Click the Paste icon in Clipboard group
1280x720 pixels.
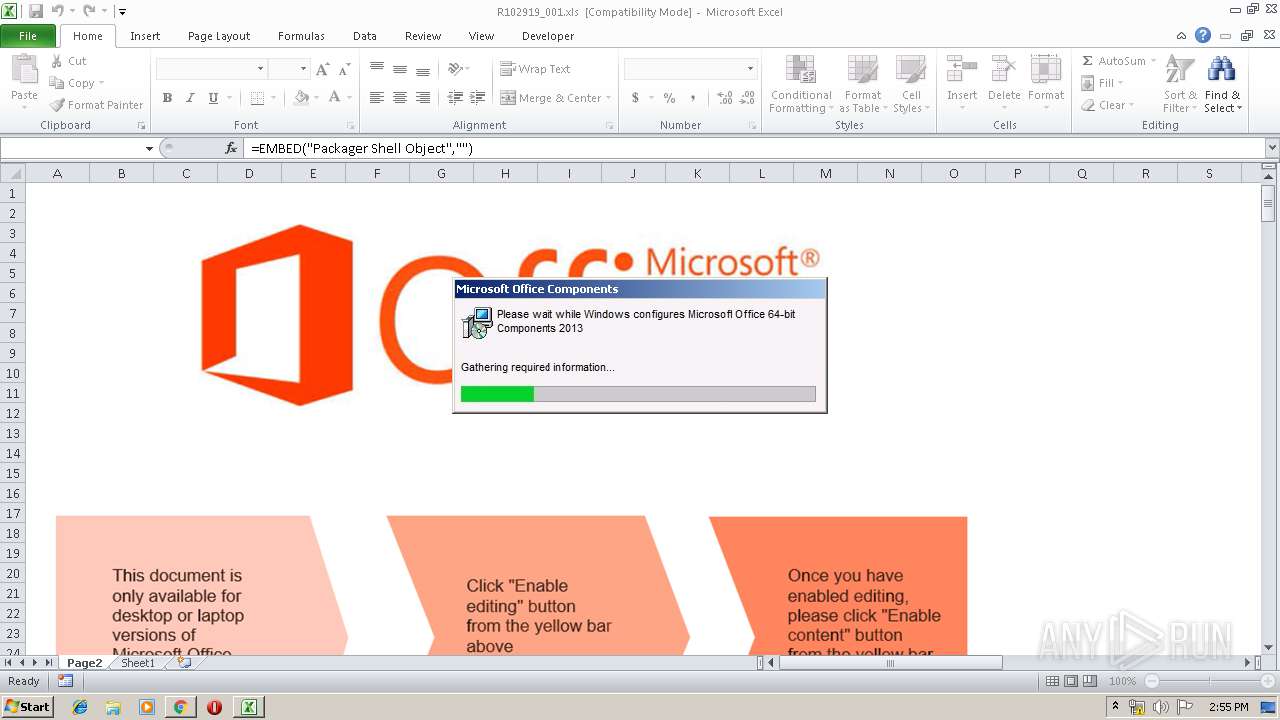point(24,70)
